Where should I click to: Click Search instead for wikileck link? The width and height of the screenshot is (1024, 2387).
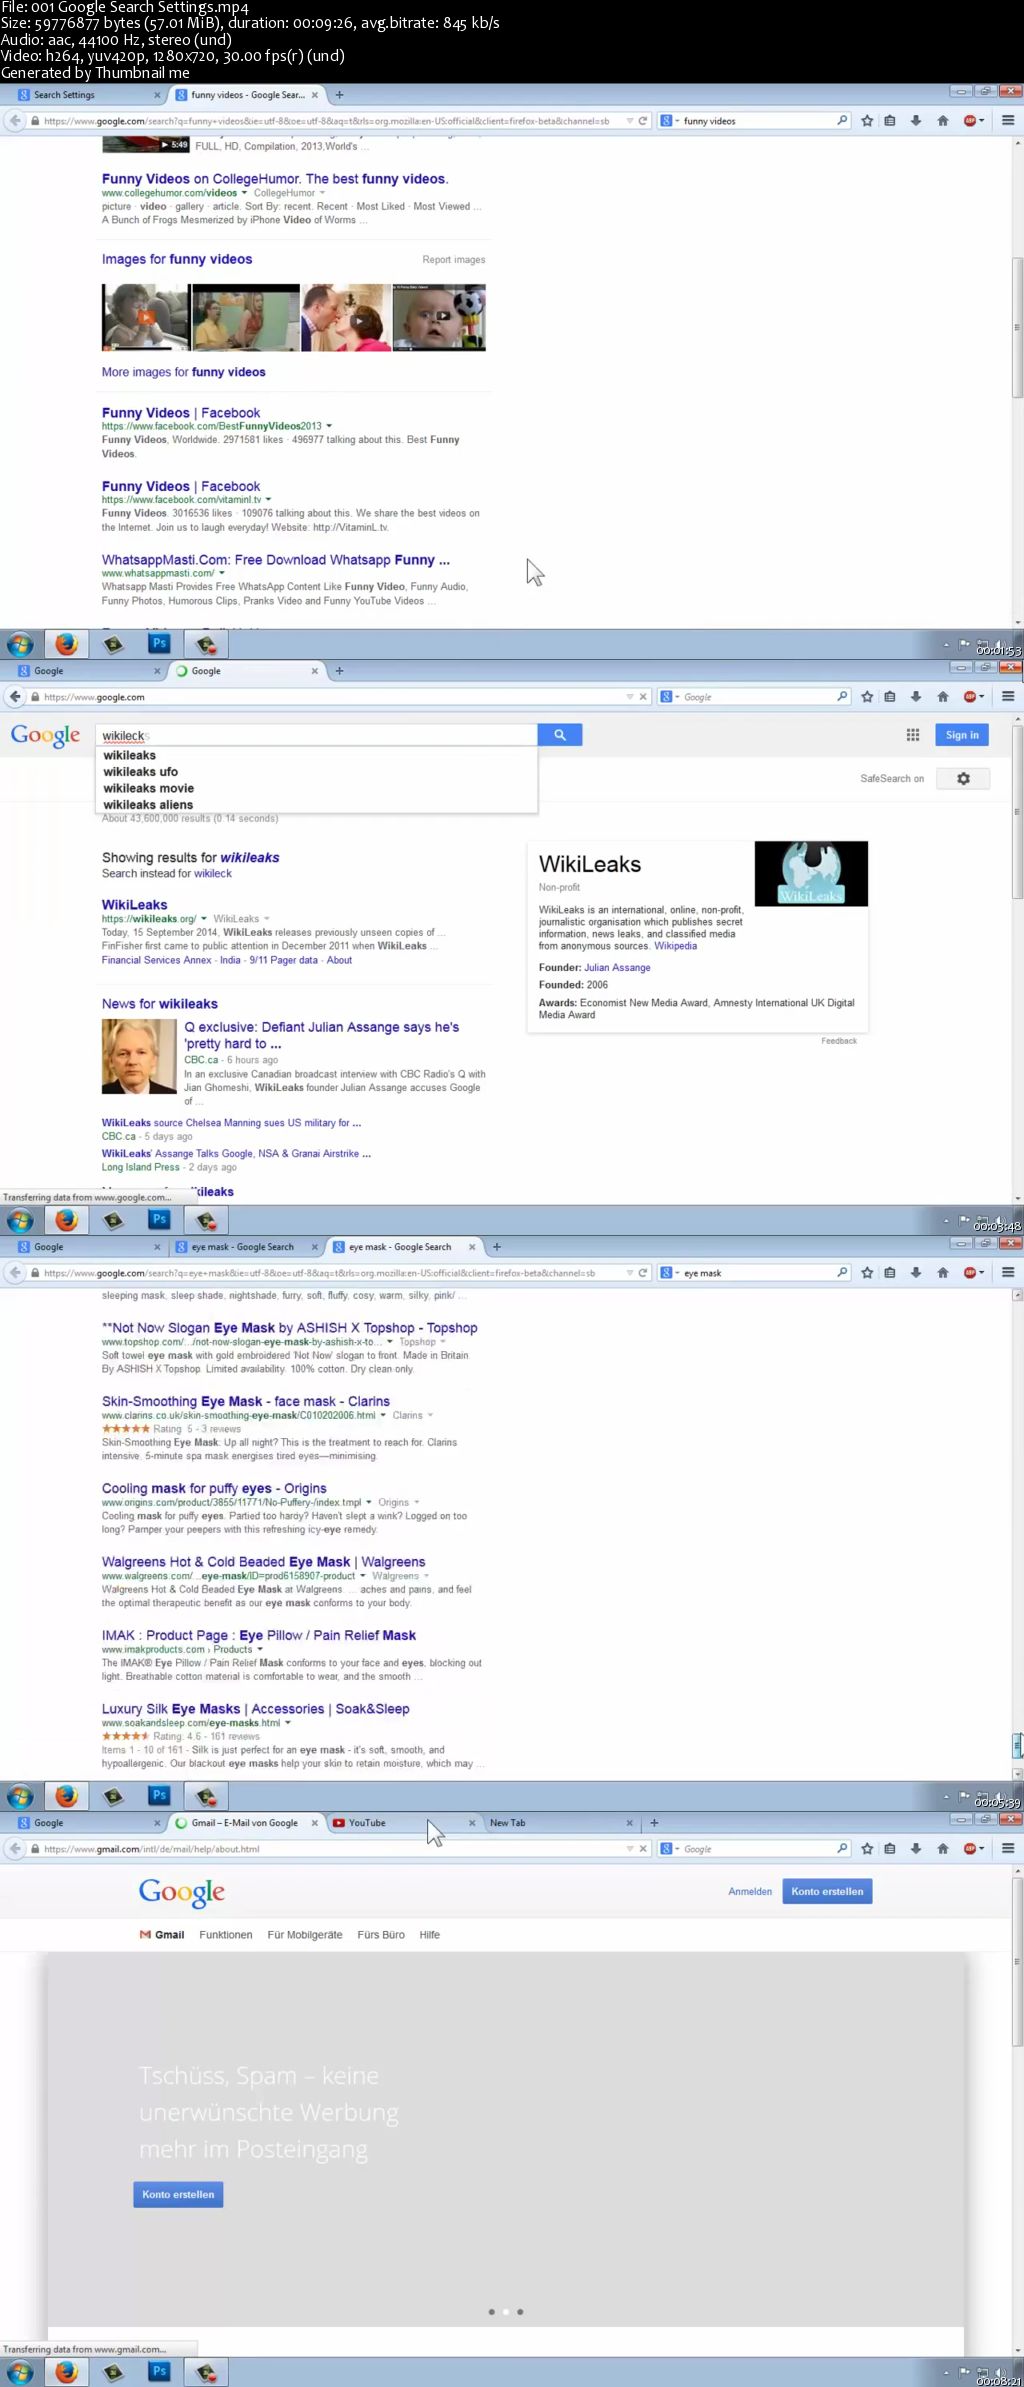coord(167,874)
